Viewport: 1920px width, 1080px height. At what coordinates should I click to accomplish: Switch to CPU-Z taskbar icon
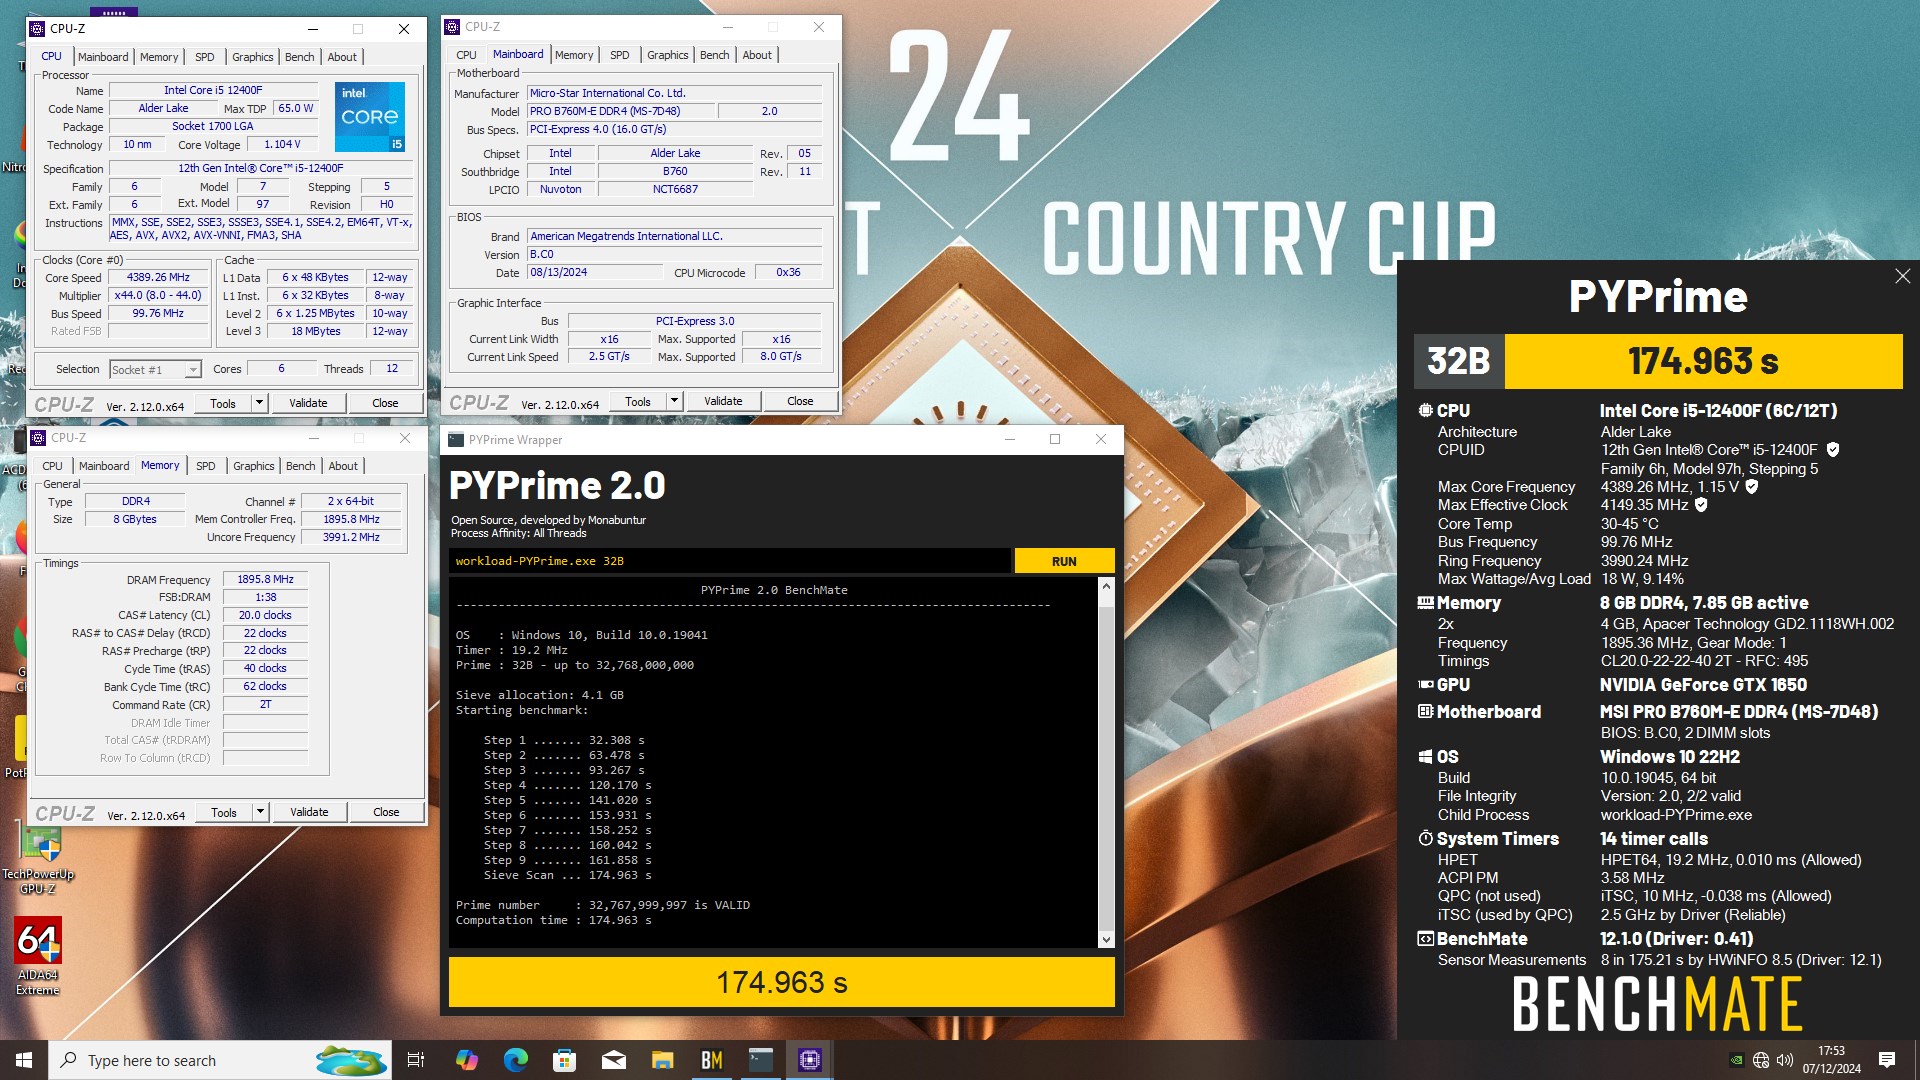pos(810,1060)
